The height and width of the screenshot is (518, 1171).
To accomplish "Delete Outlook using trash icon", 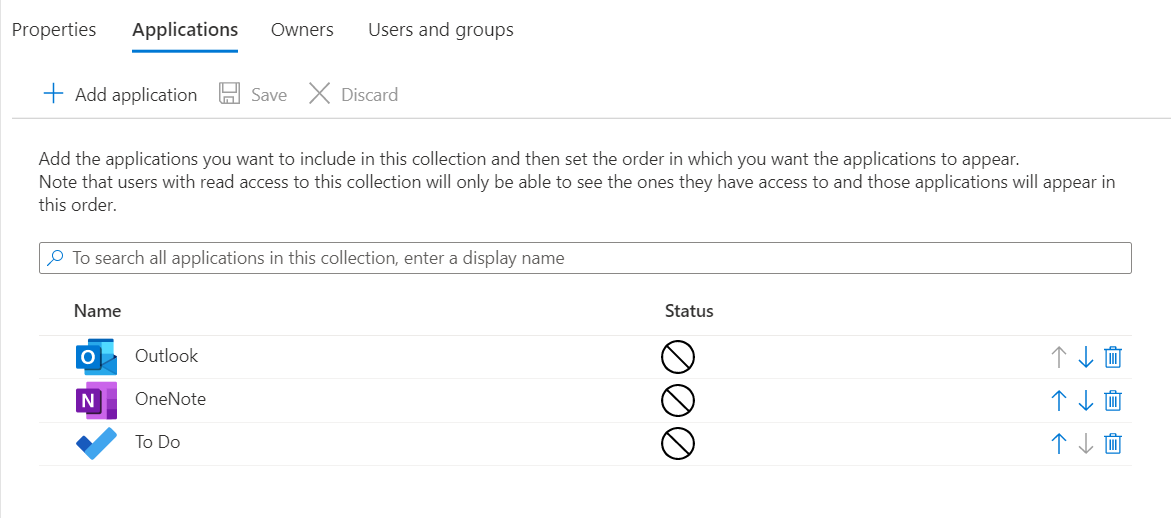I will [1113, 358].
